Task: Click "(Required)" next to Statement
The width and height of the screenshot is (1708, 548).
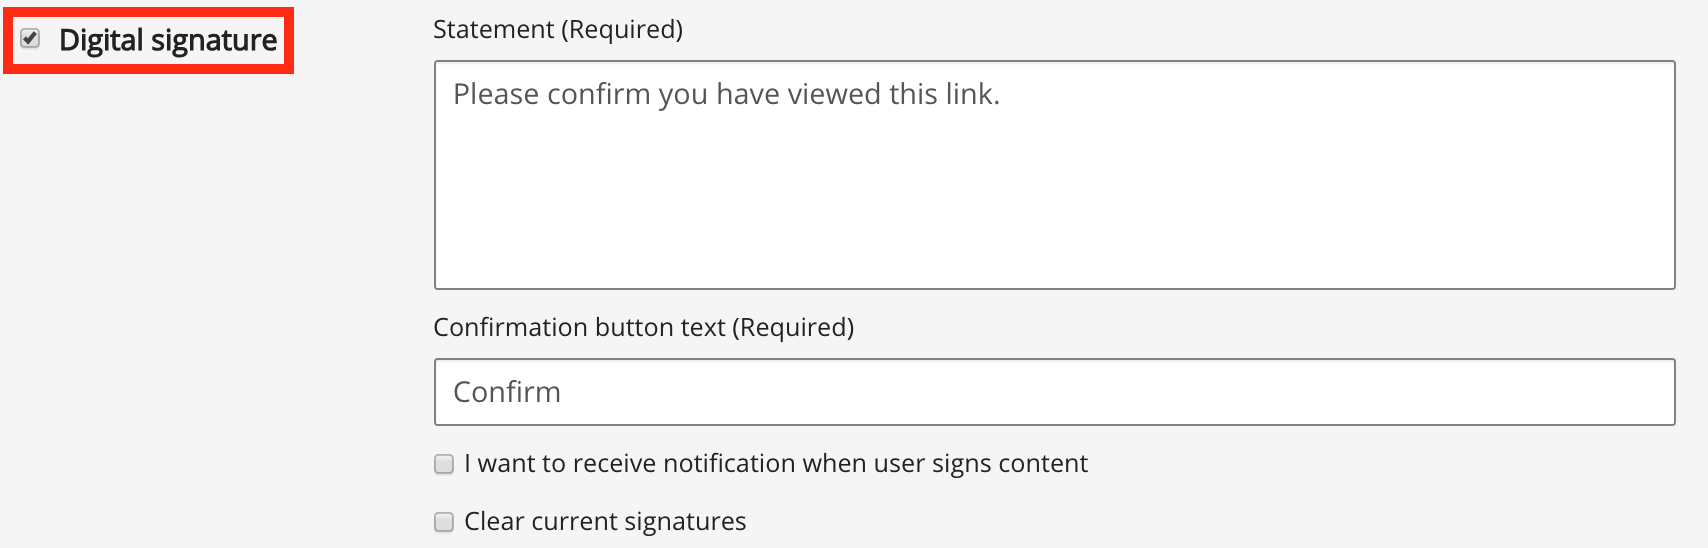Action: (x=621, y=29)
